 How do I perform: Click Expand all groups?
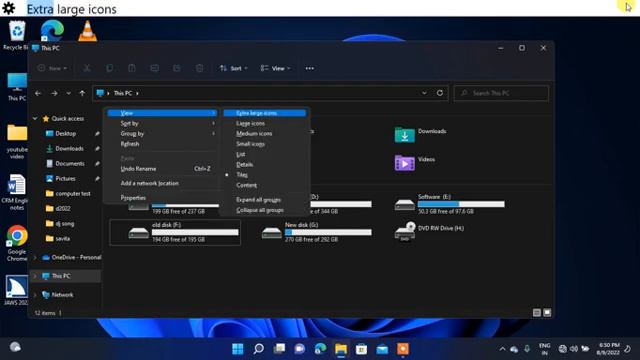[x=258, y=200]
